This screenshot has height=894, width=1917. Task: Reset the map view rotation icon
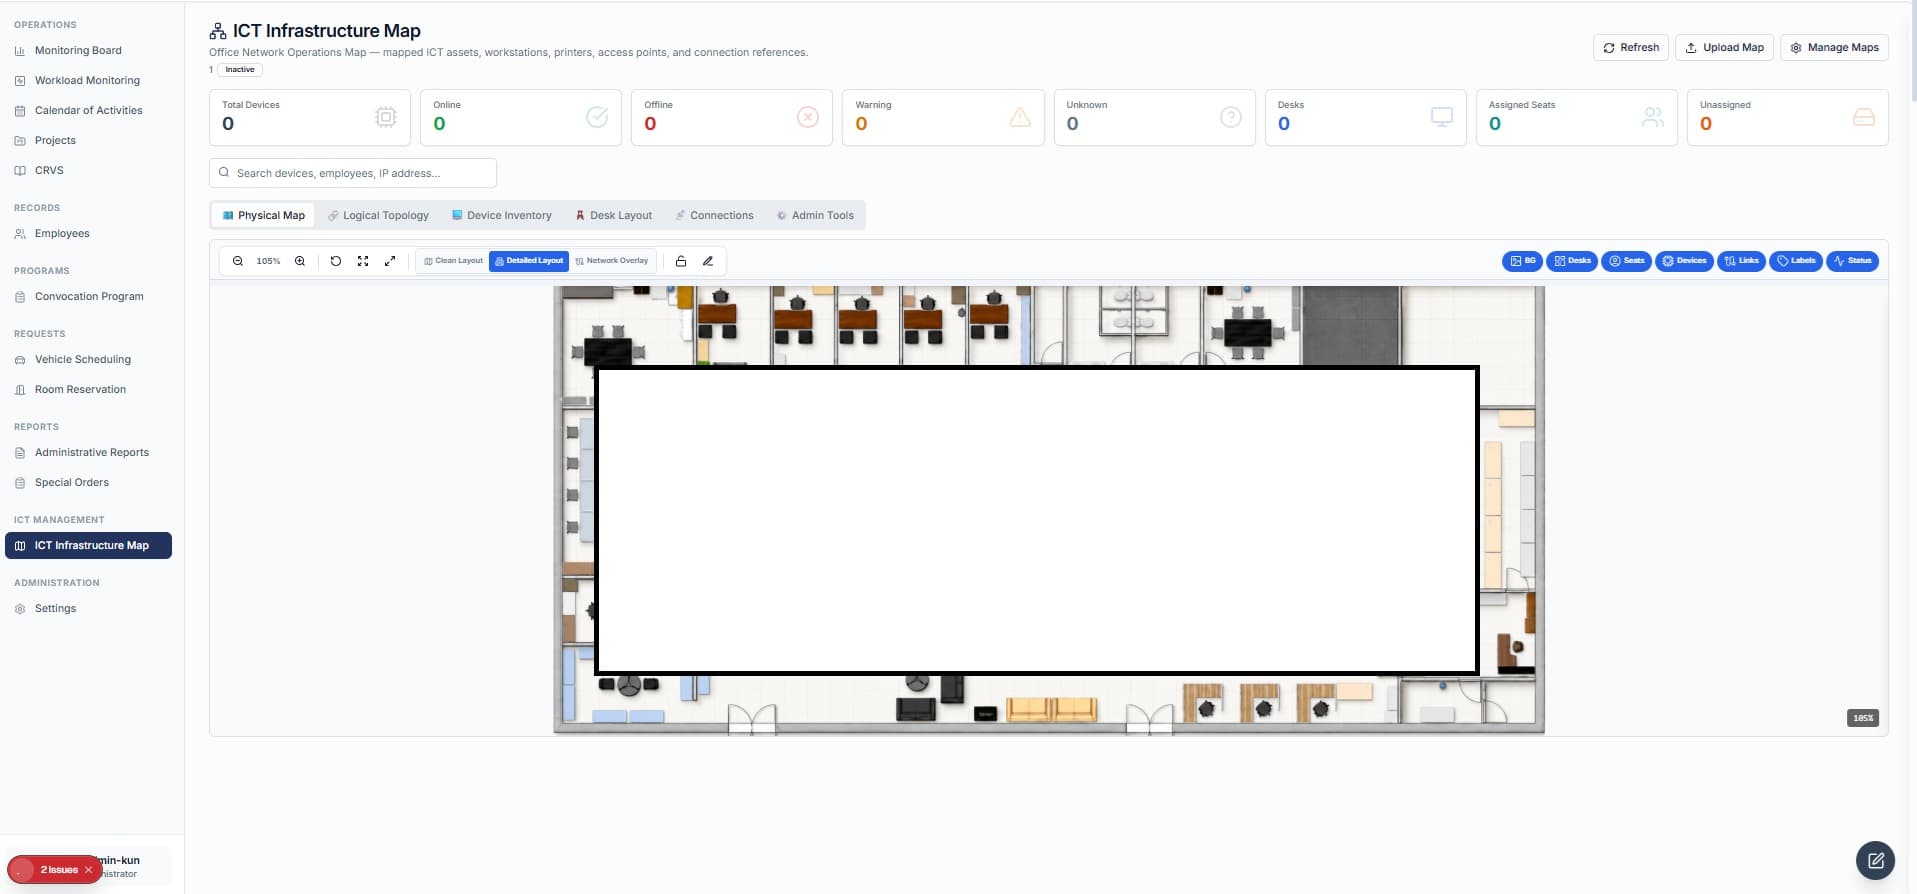tap(336, 261)
